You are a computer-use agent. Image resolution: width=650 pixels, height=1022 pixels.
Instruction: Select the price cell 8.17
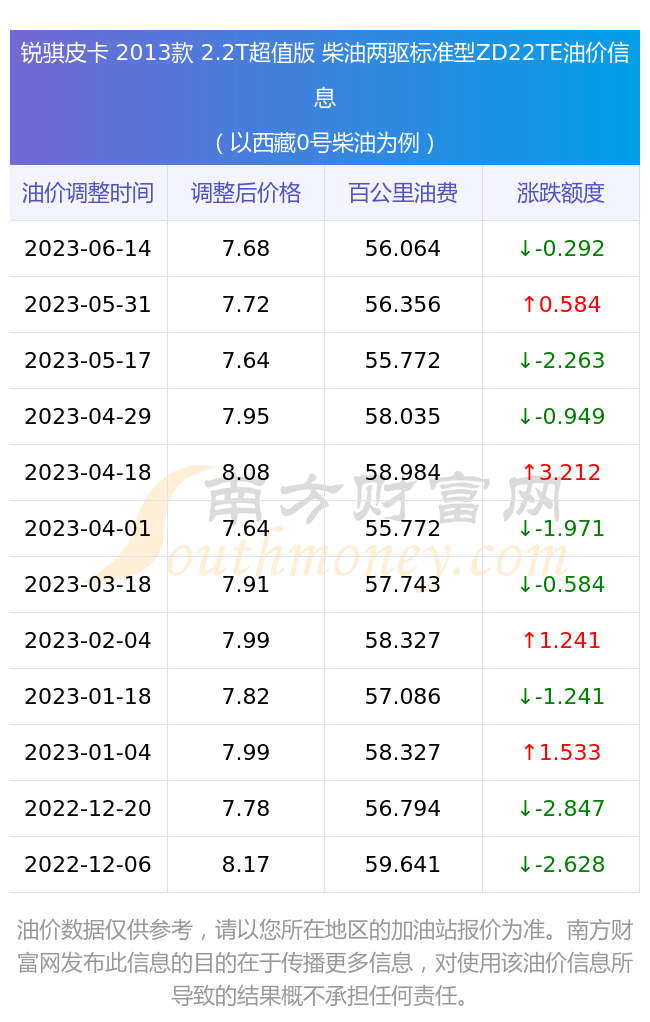coord(246,864)
